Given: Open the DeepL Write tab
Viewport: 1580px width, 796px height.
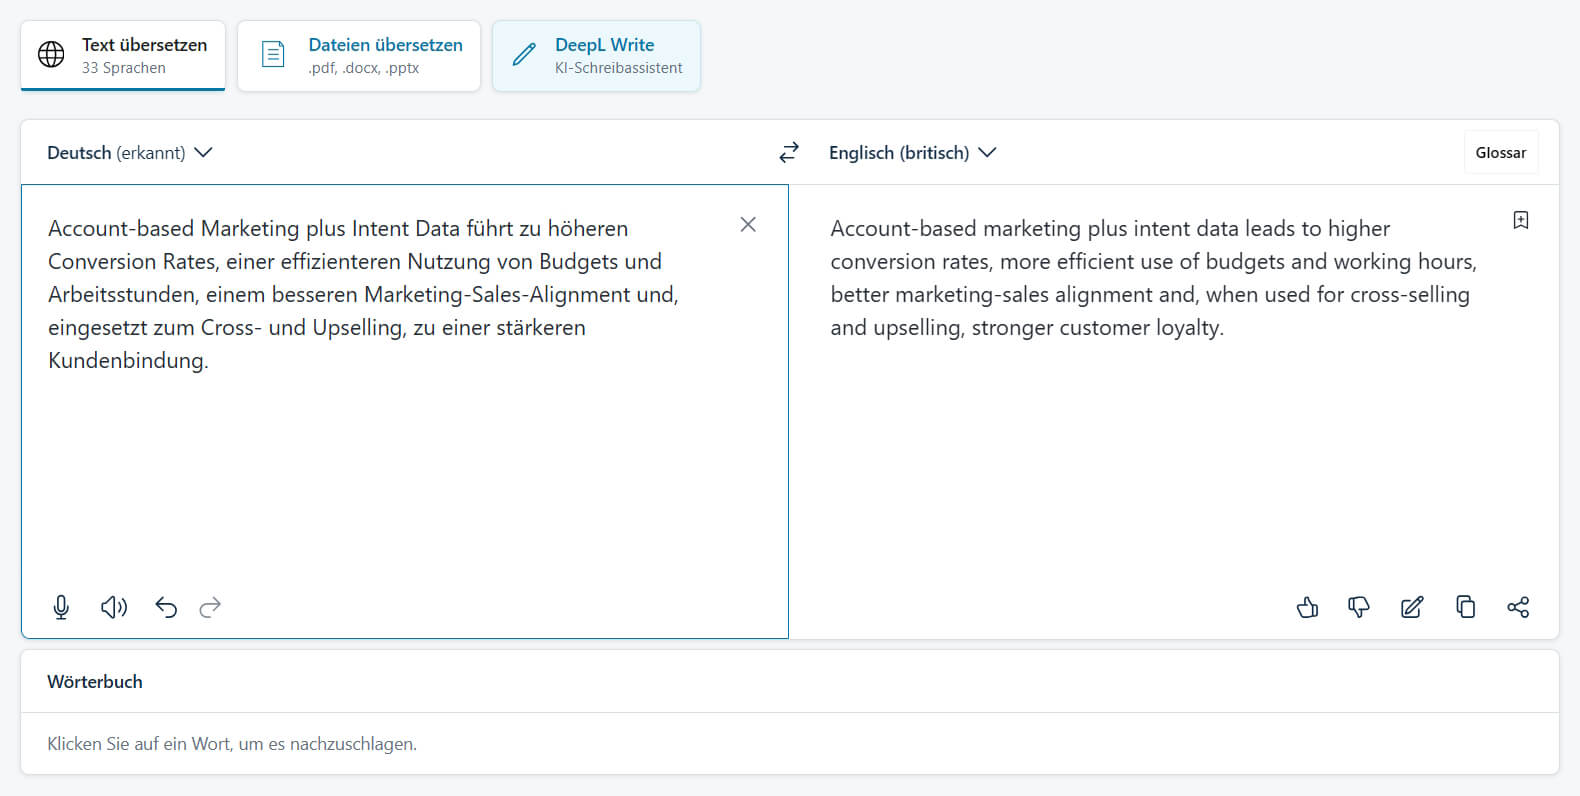Looking at the screenshot, I should point(597,56).
